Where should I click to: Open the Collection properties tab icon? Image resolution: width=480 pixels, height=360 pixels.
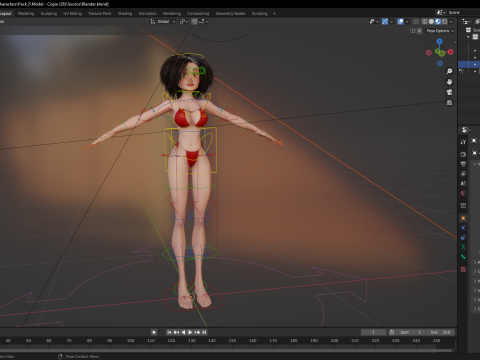click(463, 206)
